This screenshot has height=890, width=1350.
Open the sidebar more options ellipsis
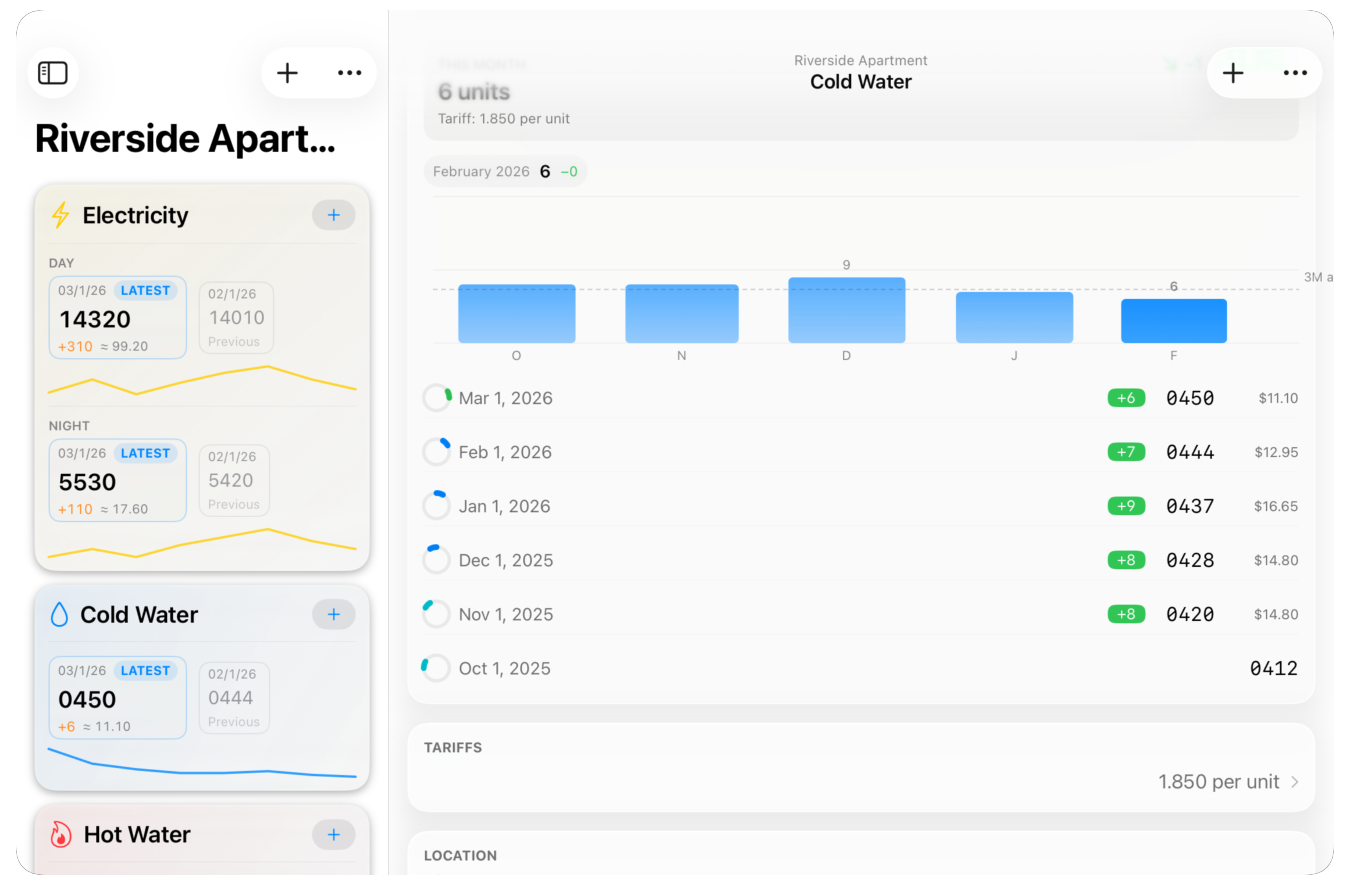coord(349,73)
